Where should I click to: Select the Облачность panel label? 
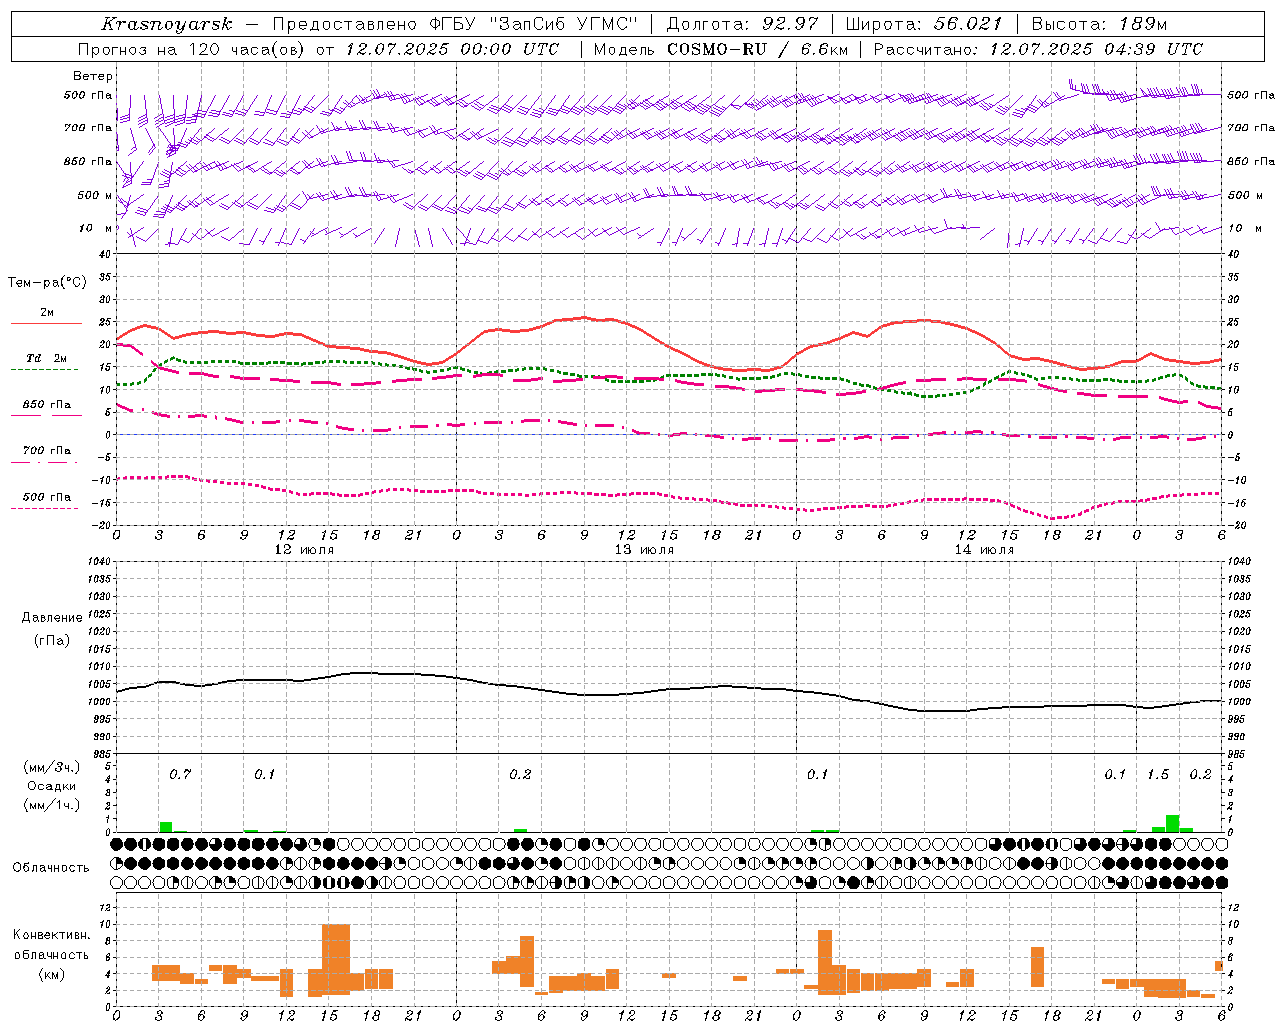pyautogui.click(x=51, y=867)
